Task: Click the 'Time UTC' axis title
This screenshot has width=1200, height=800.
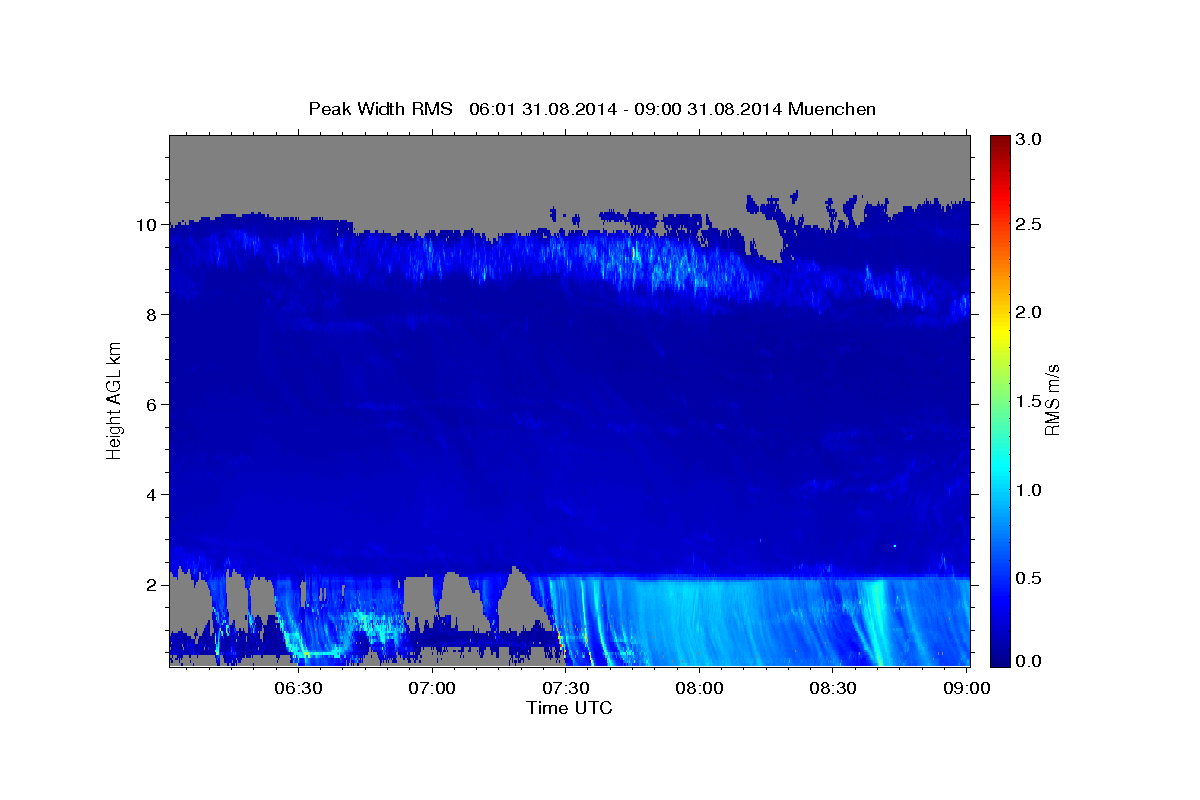Action: click(x=569, y=708)
